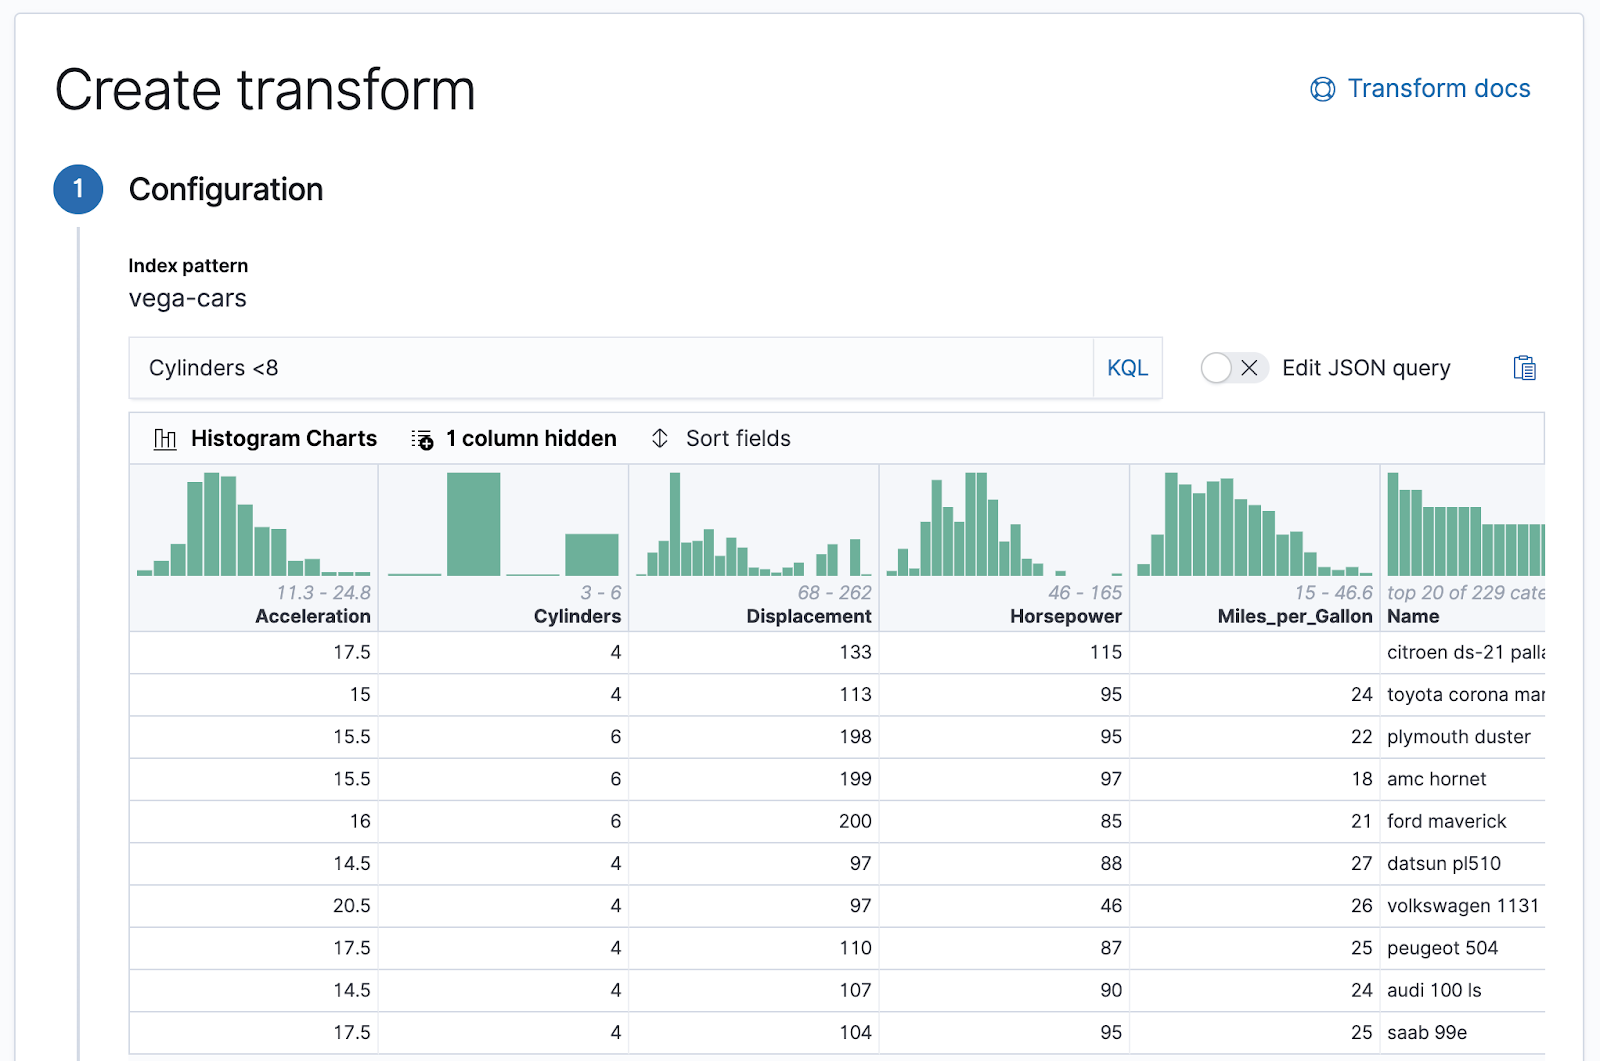The height and width of the screenshot is (1061, 1600).
Task: Click the KQL language button
Action: (1127, 367)
